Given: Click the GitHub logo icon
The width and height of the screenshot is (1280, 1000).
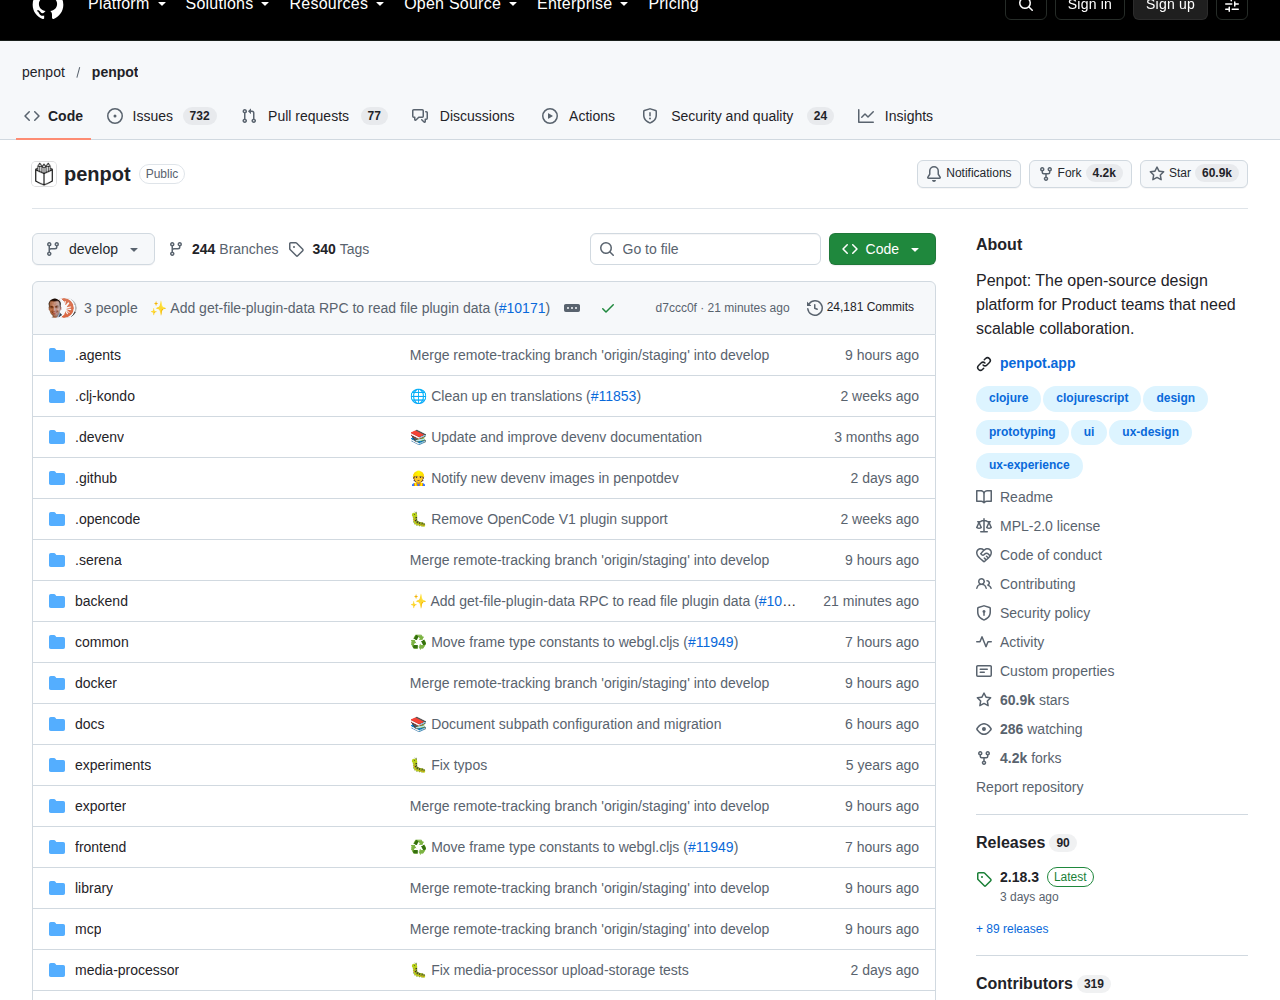Looking at the screenshot, I should pyautogui.click(x=48, y=6).
